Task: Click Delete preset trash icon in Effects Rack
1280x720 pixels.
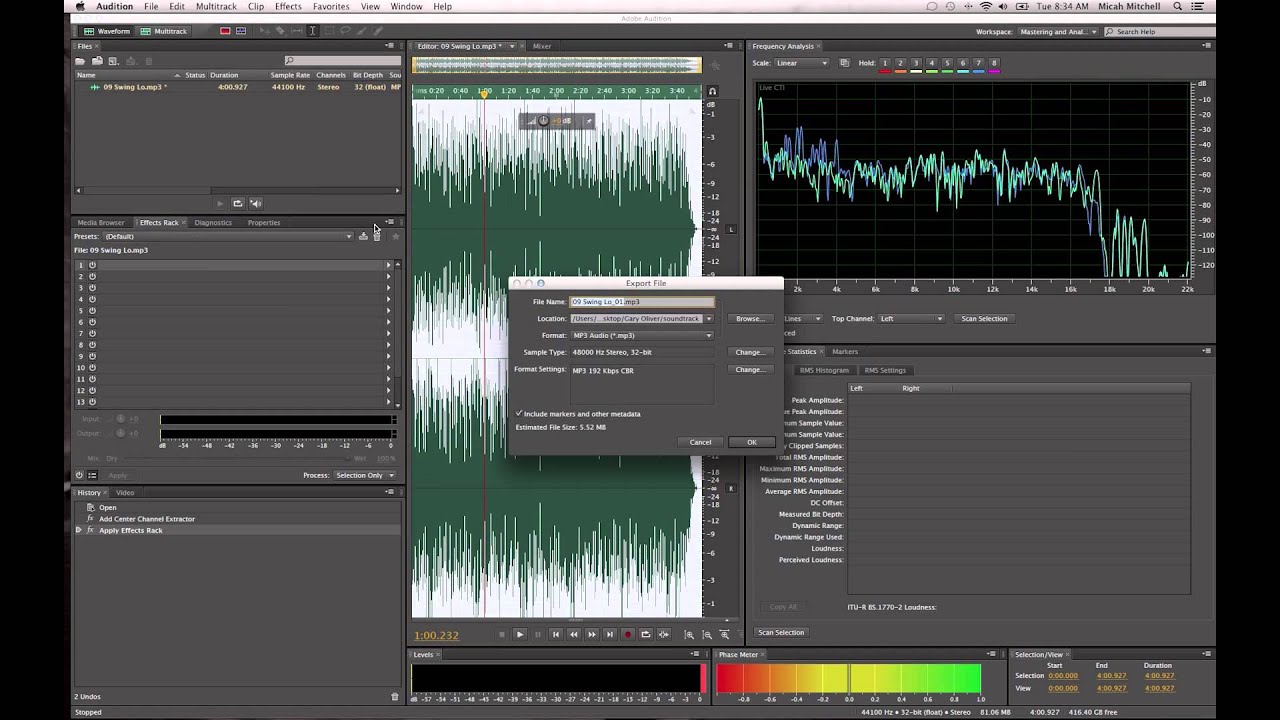Action: [377, 236]
